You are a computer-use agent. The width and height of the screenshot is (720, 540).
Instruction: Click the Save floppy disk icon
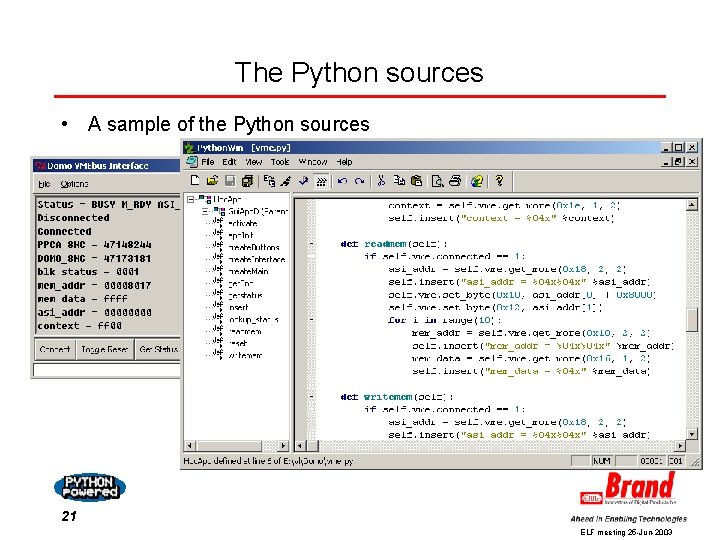[x=230, y=181]
